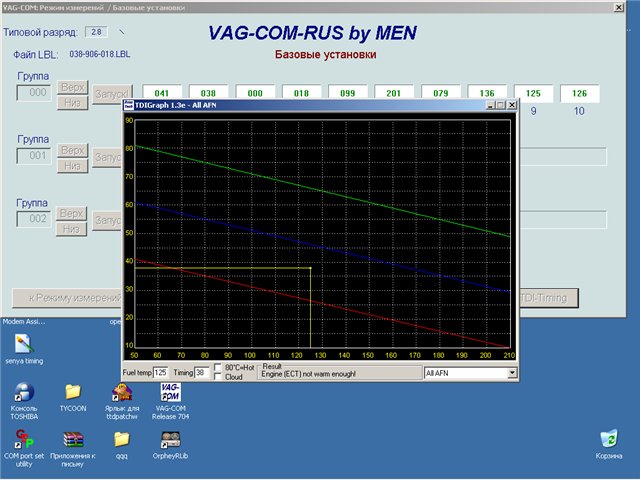Screen dimensions: 640x480
Task: Click the TDIGraph title bar icon
Action: click(128, 105)
